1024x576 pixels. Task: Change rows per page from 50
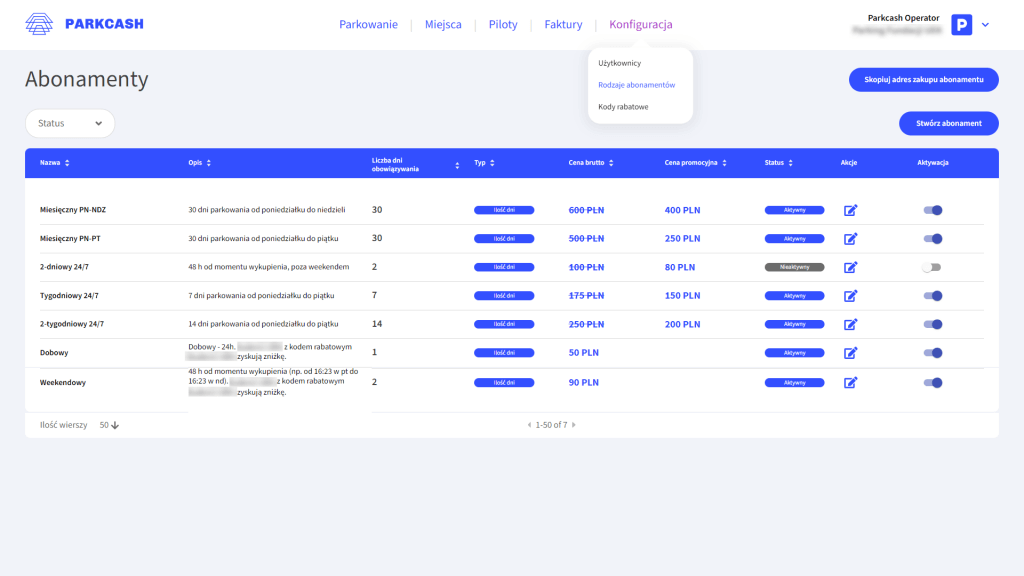tap(109, 425)
